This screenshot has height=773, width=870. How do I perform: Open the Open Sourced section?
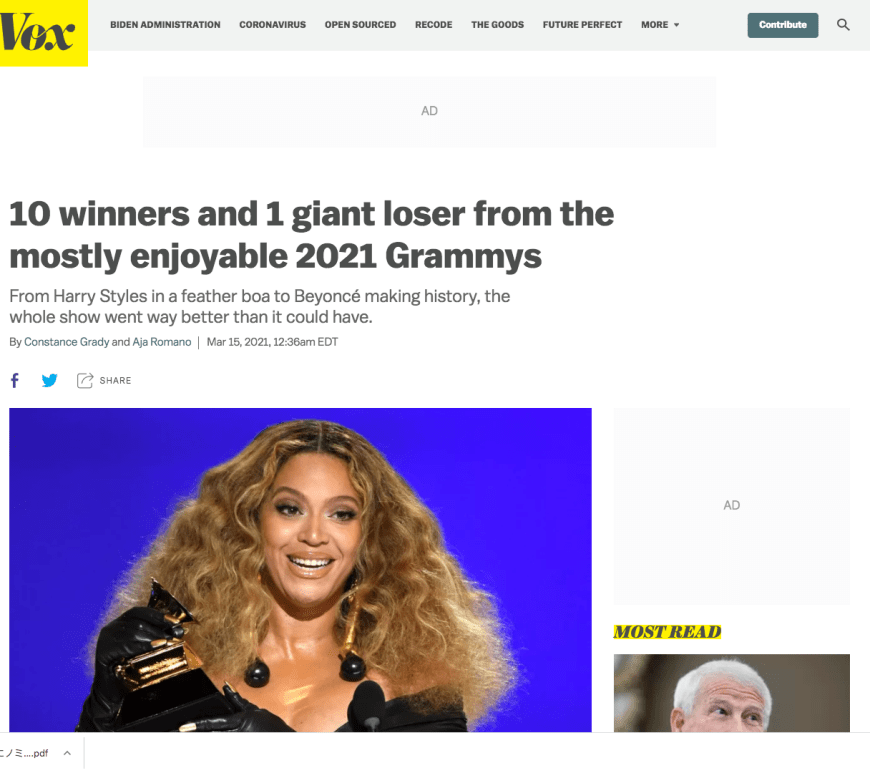360,25
